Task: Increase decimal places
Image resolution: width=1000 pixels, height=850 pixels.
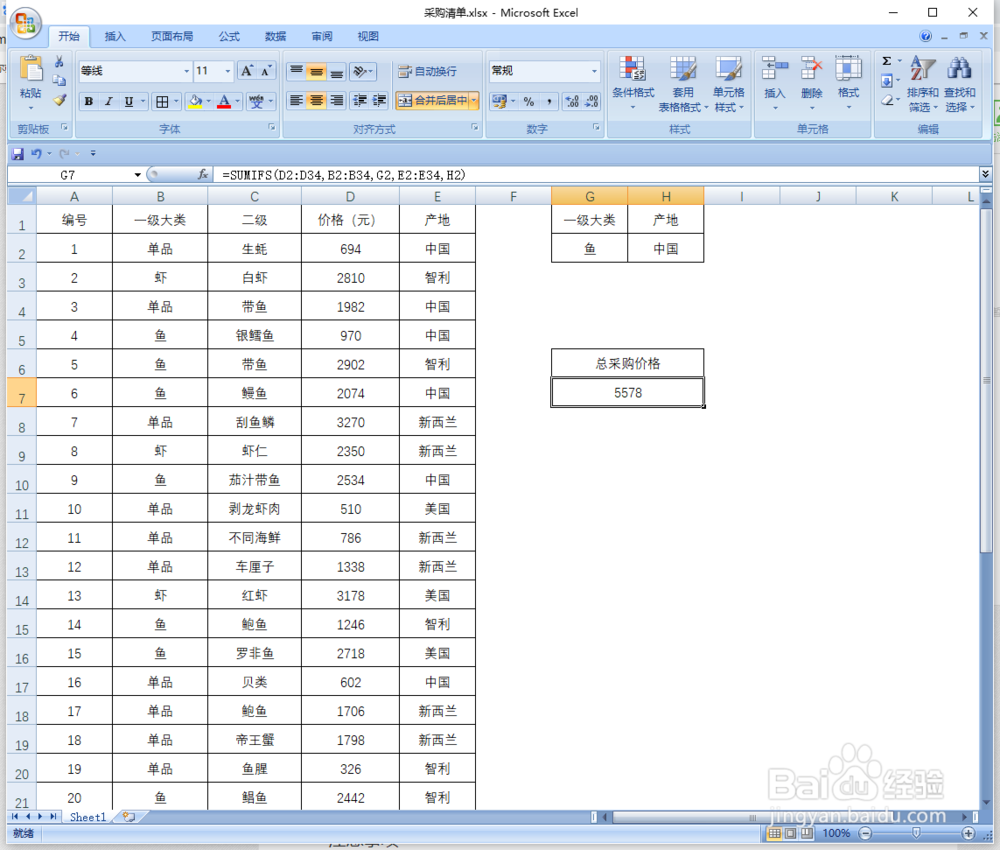Action: pos(572,101)
